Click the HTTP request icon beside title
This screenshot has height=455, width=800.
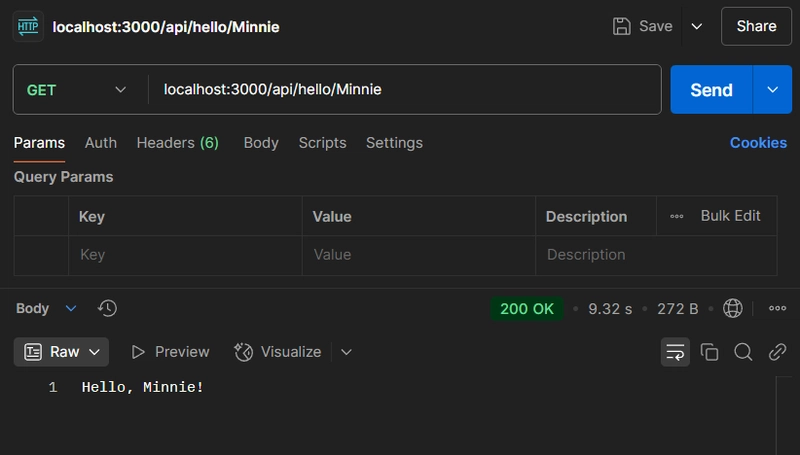[28, 26]
